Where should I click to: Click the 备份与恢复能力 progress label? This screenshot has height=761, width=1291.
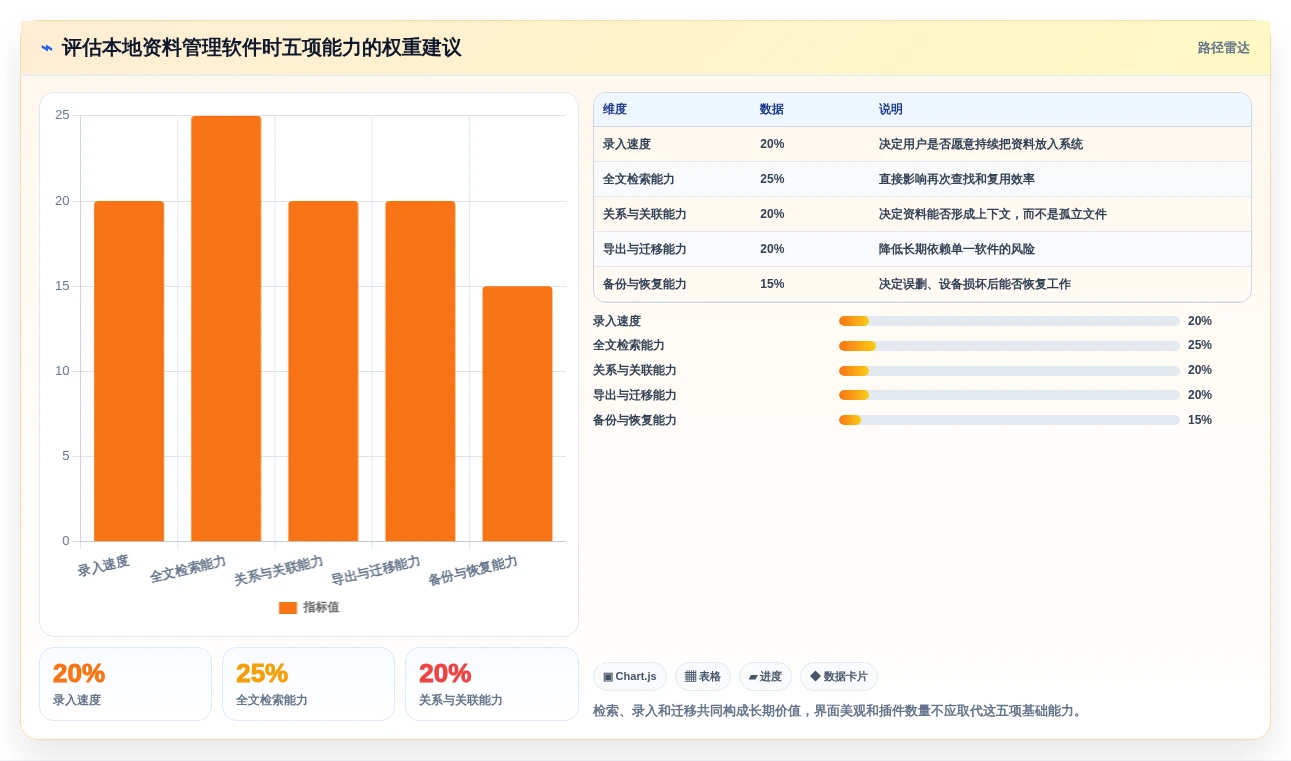(635, 420)
